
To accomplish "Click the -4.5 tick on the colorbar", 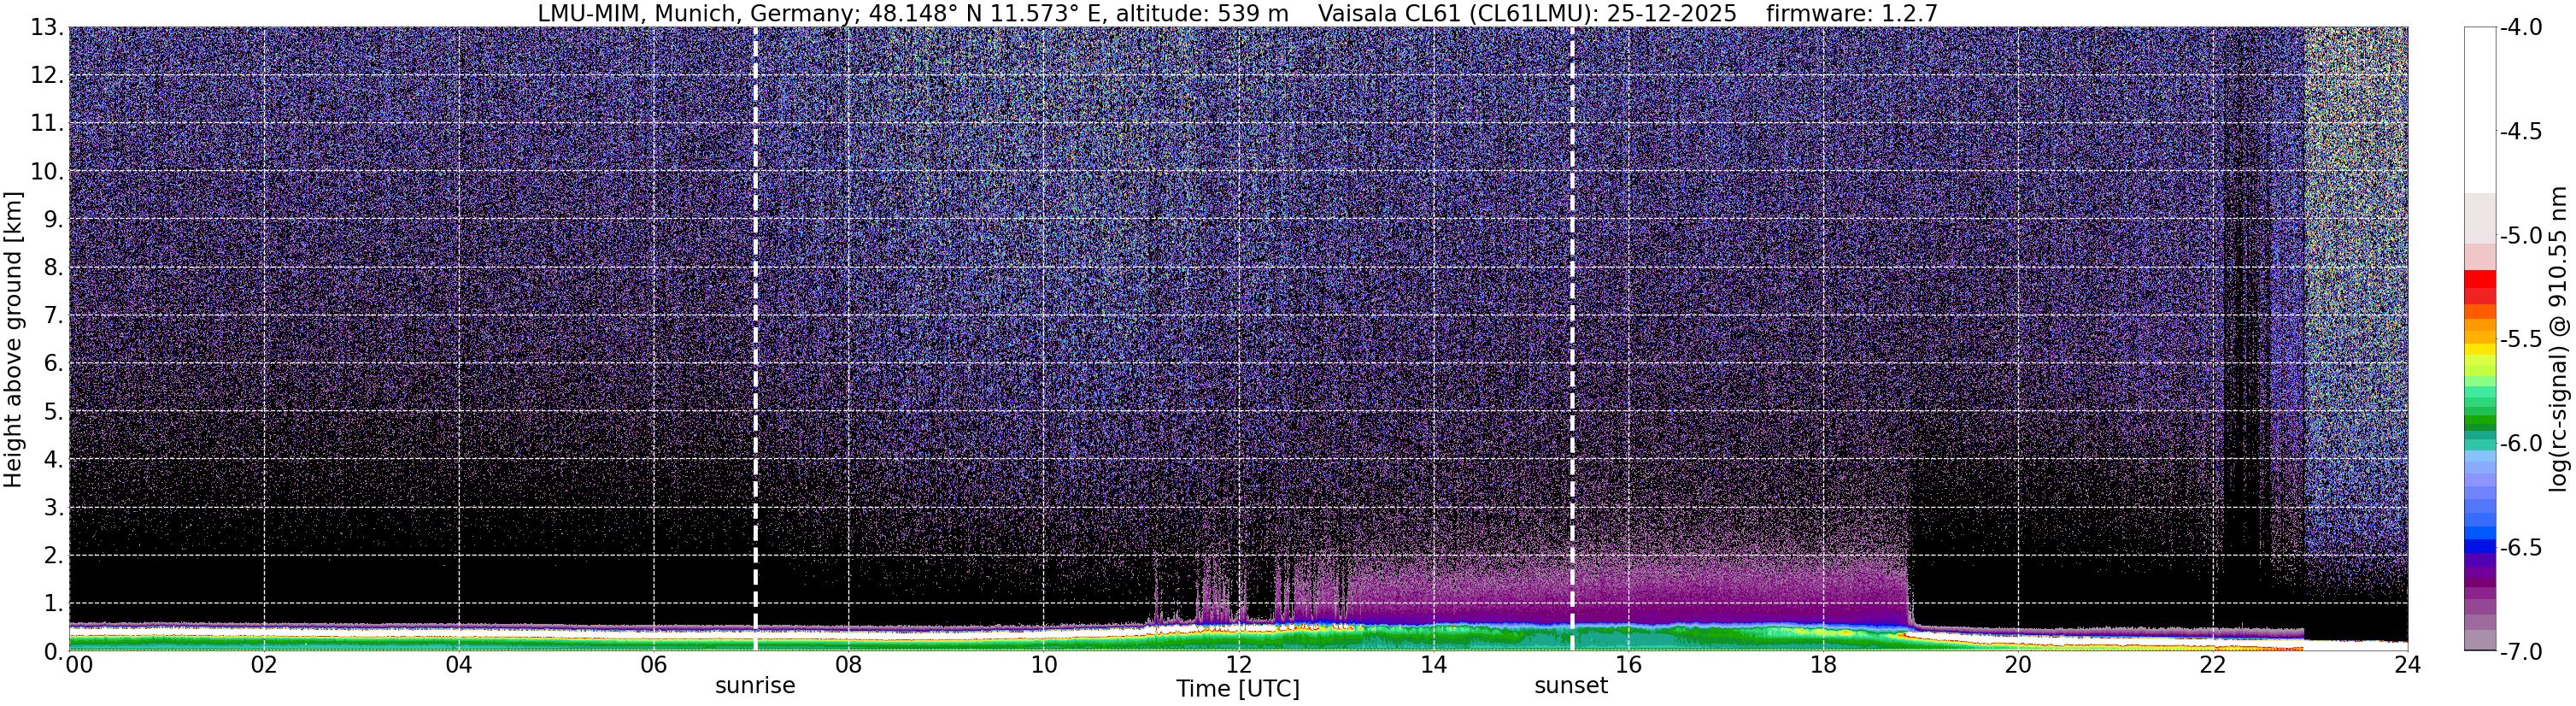I will (x=2520, y=132).
